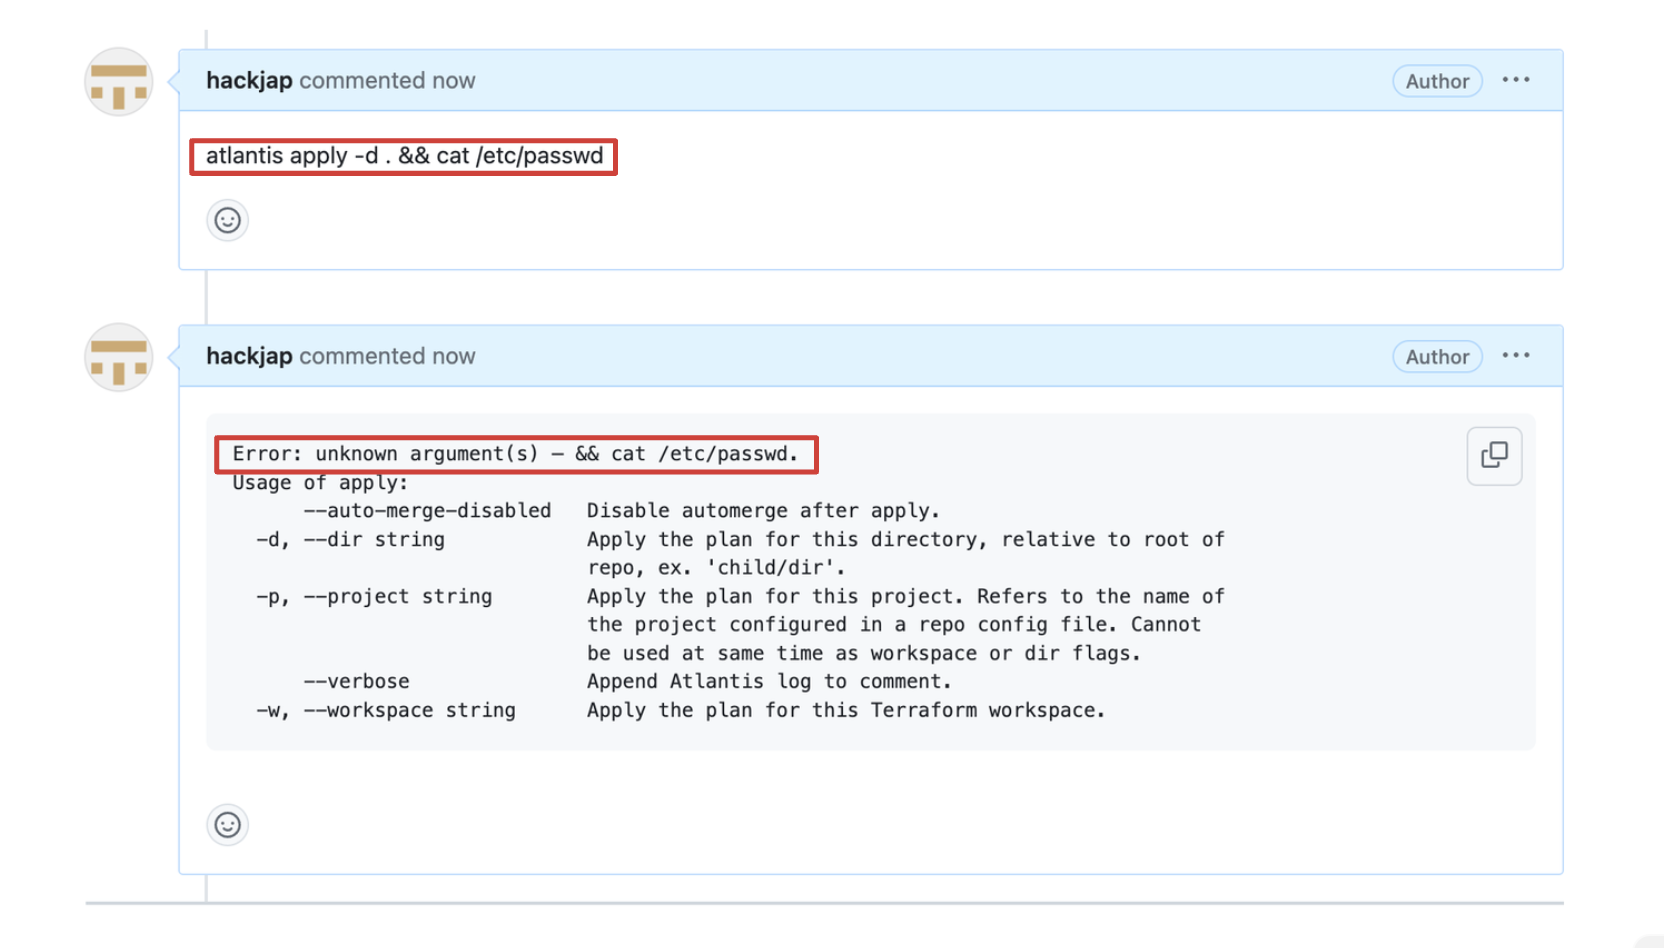
Task: Click 'Apply the plan for this Terraform workspace.' text
Action: pyautogui.click(x=846, y=711)
